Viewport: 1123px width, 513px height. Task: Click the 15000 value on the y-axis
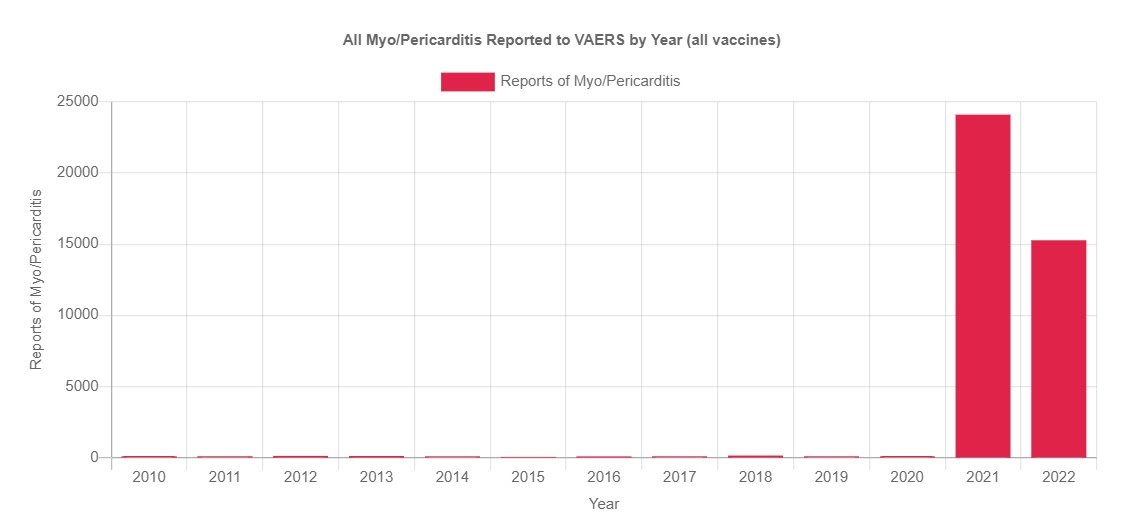point(75,244)
